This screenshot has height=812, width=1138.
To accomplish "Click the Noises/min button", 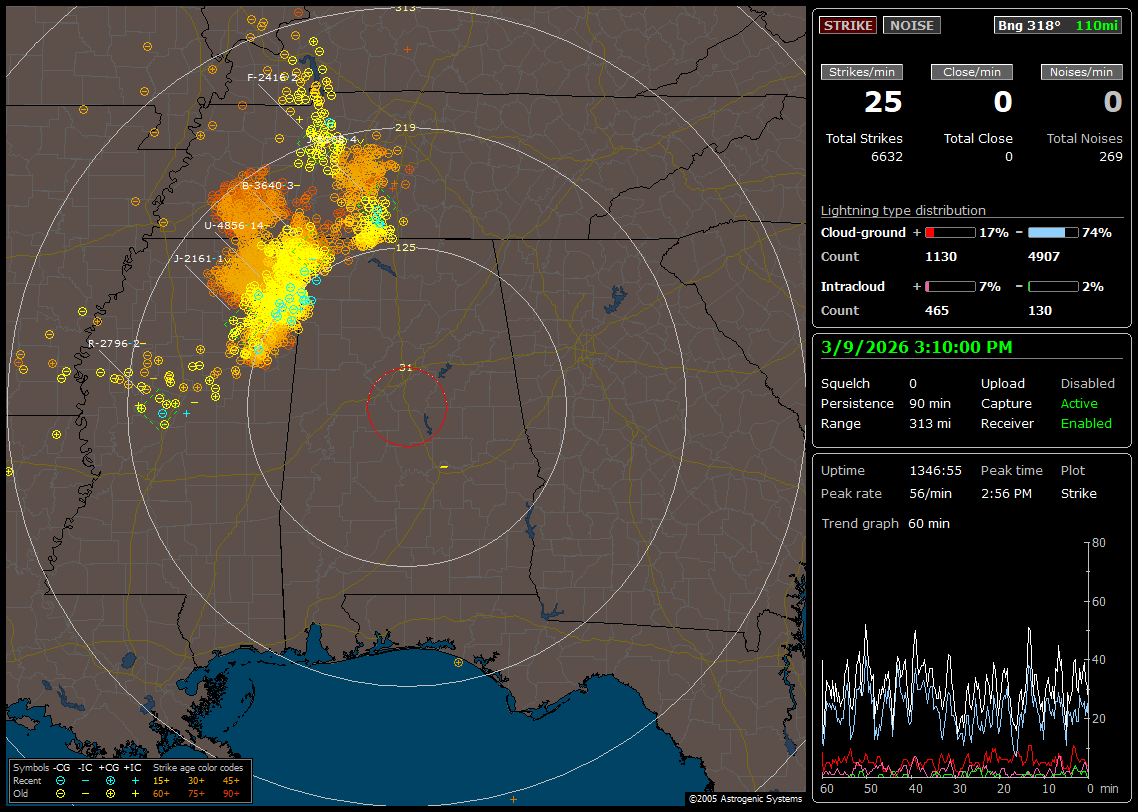I will click(x=1082, y=72).
